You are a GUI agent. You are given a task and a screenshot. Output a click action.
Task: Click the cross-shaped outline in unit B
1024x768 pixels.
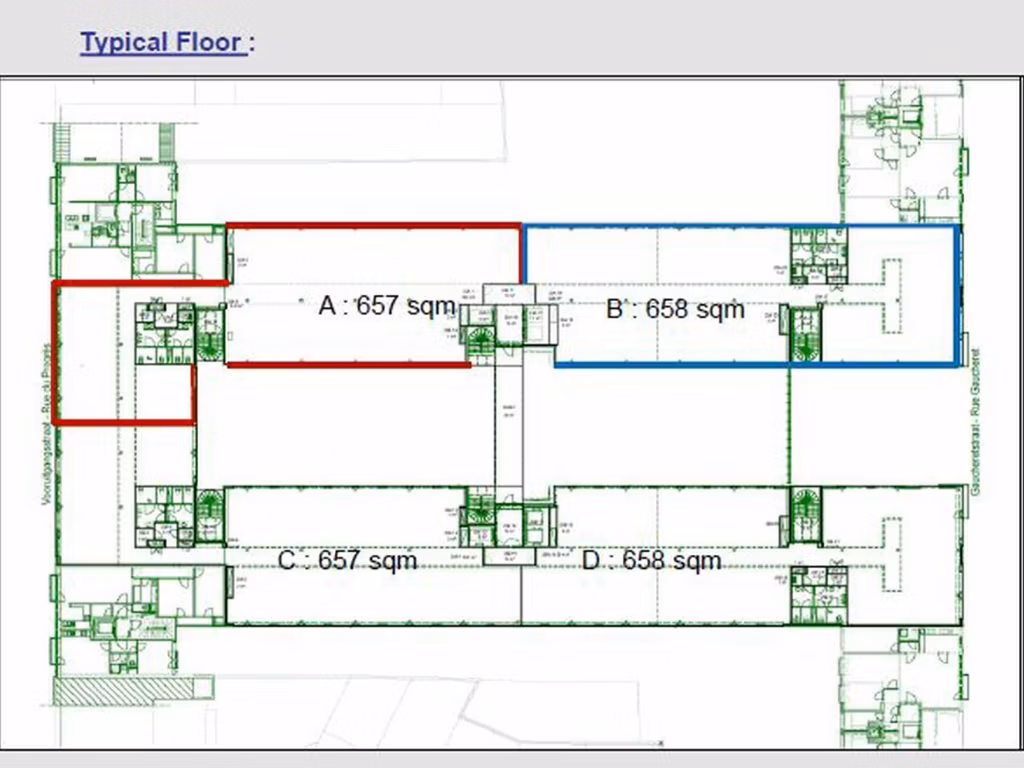point(892,296)
